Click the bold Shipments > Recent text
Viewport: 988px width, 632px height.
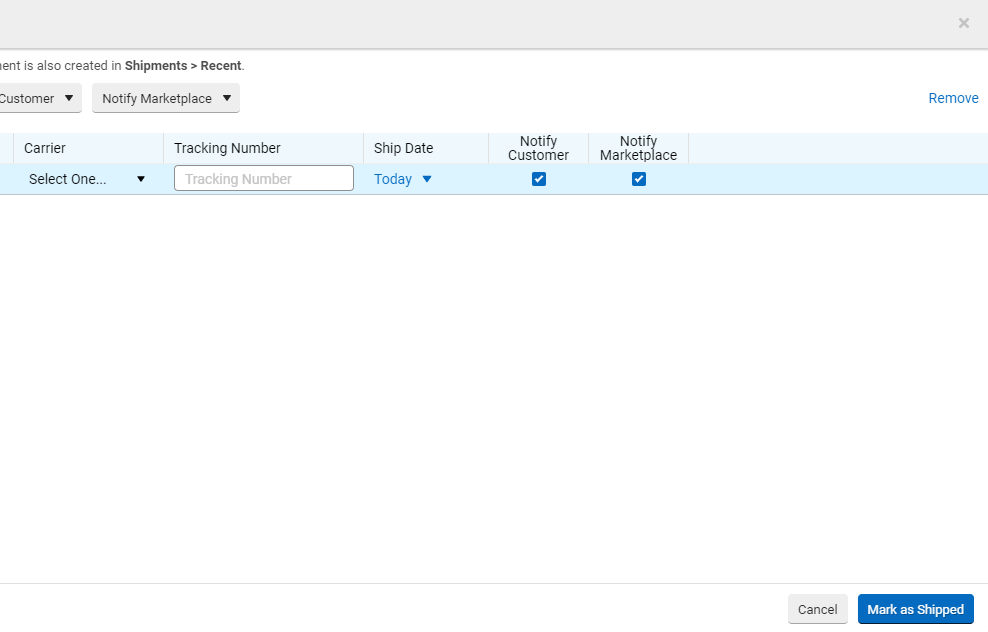tap(183, 66)
